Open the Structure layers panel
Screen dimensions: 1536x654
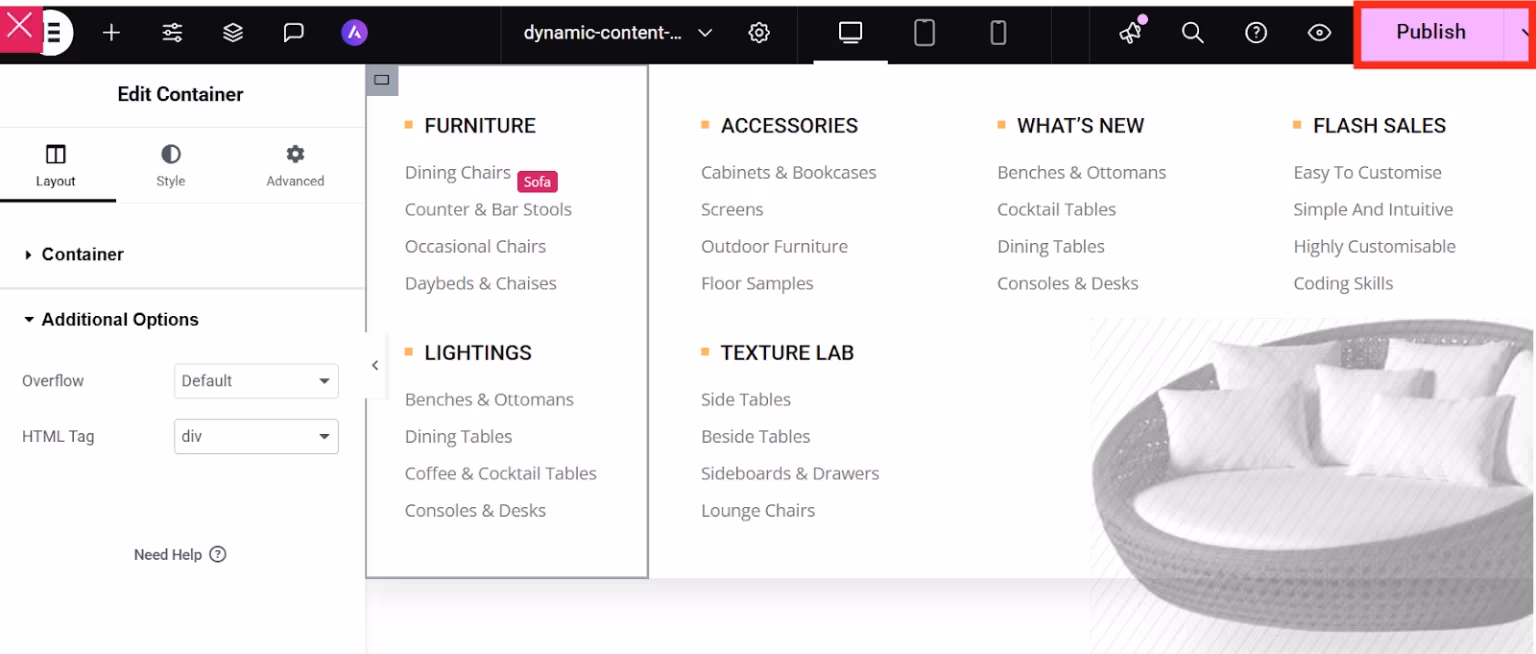pyautogui.click(x=232, y=32)
